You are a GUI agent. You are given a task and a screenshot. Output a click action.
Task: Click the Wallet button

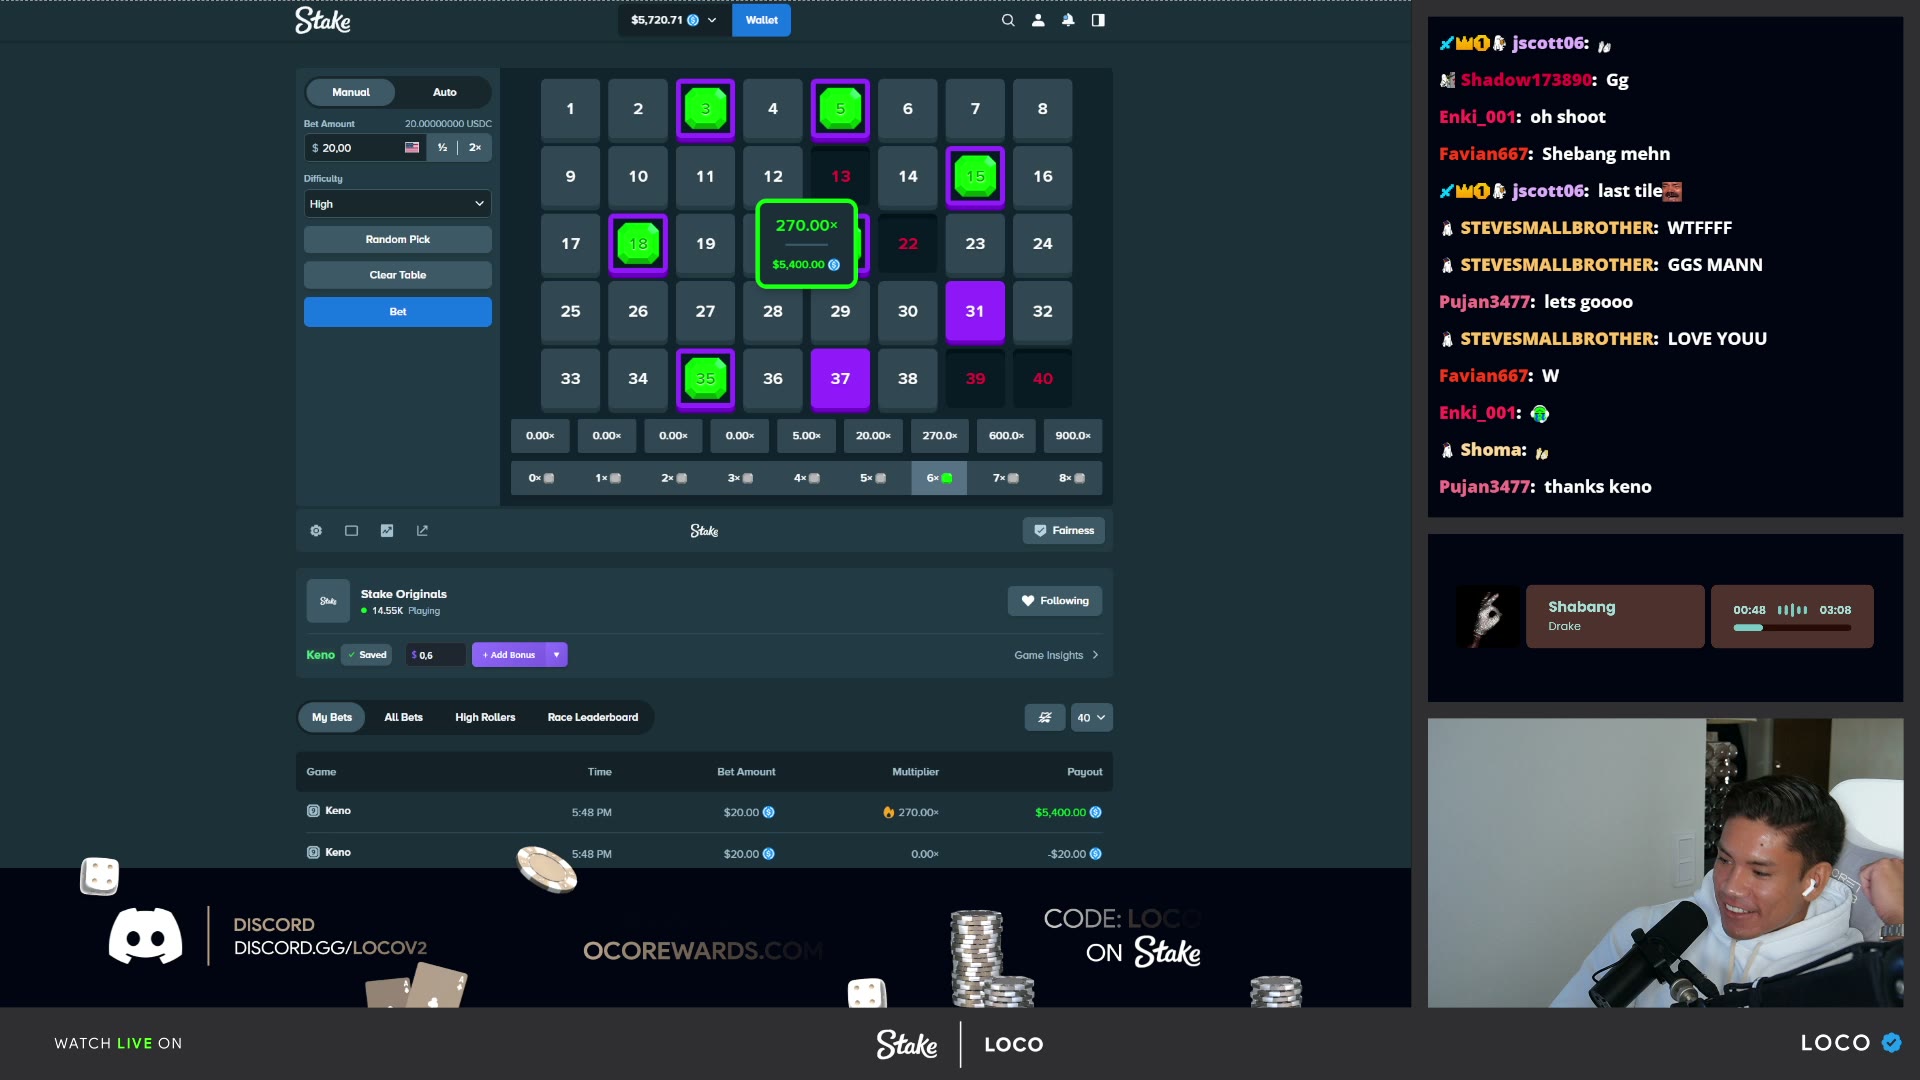click(x=762, y=20)
